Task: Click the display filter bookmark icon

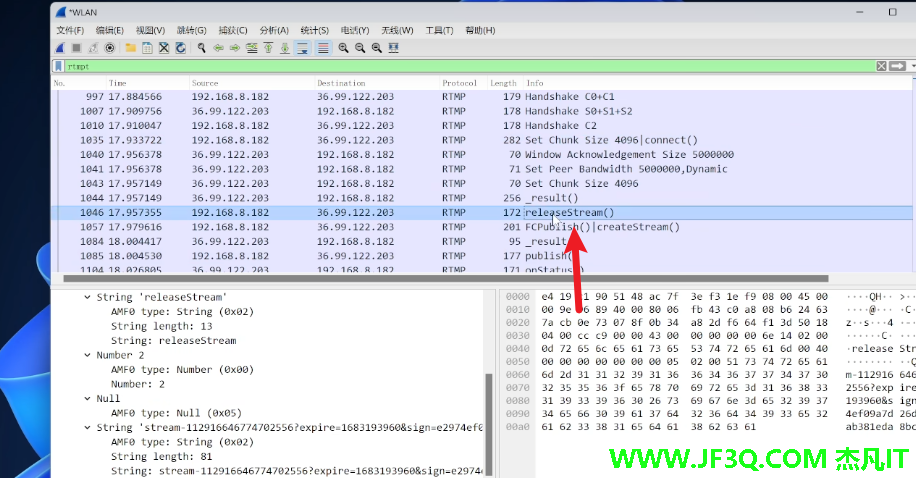Action: point(59,66)
